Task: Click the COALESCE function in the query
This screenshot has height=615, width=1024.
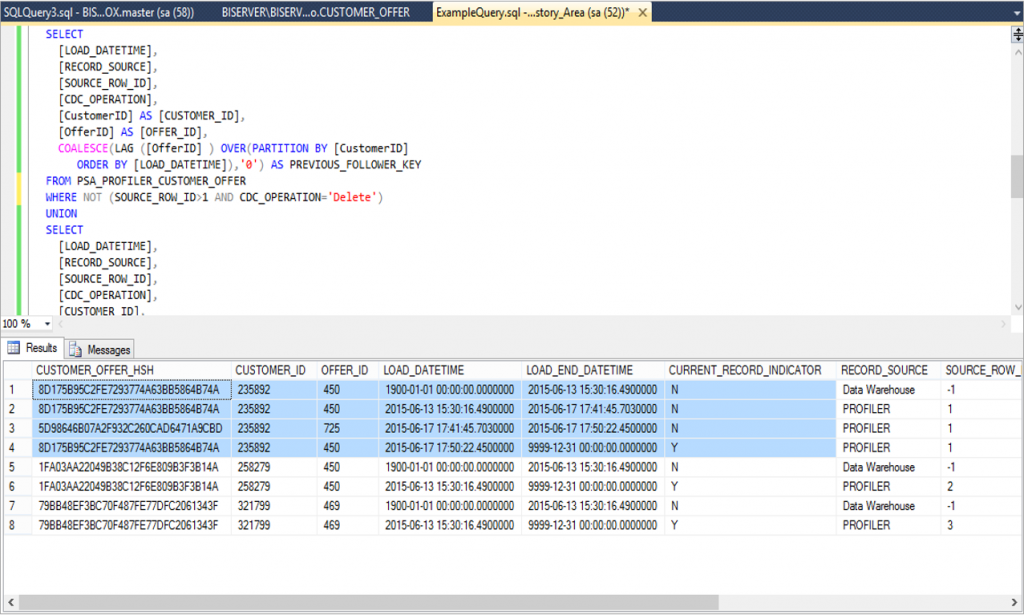Action: click(83, 148)
